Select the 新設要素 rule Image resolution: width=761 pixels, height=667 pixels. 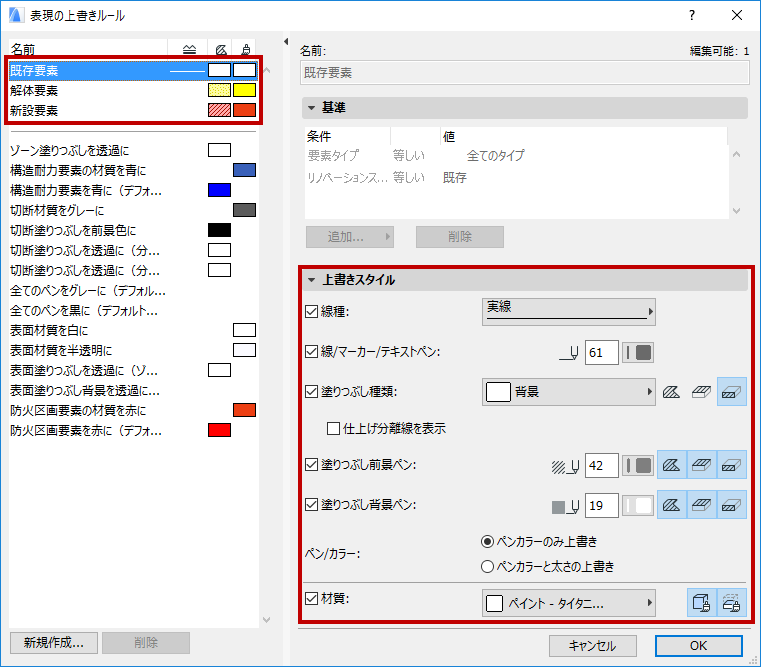[133, 110]
